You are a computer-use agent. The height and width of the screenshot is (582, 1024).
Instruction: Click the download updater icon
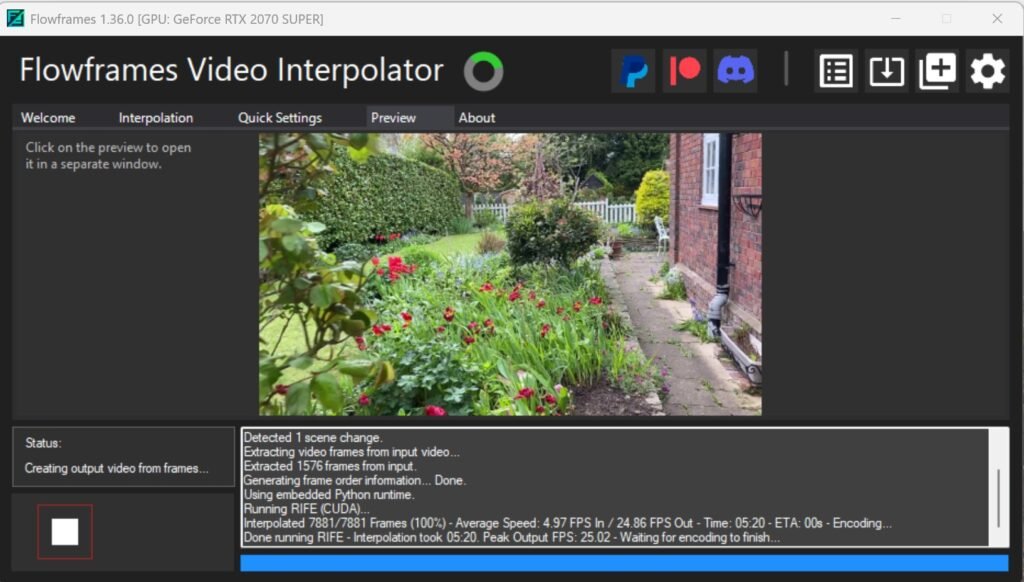click(x=887, y=71)
